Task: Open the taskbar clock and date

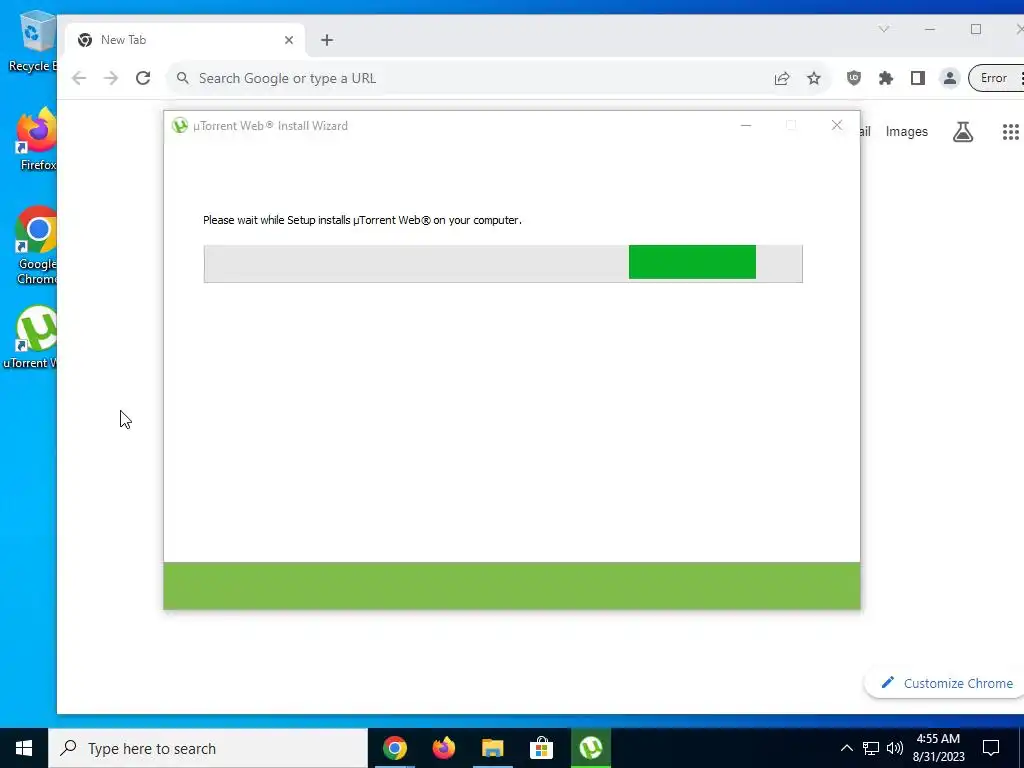Action: pyautogui.click(x=938, y=748)
